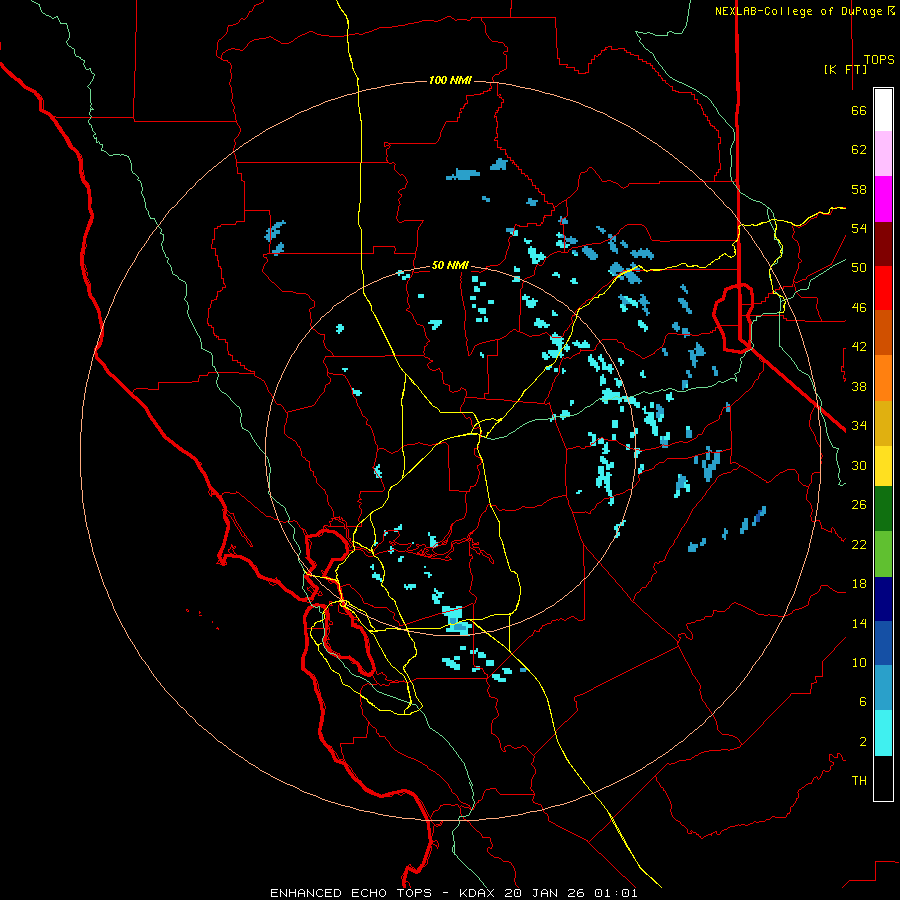
Task: Click the 30 legend value label
Action: (x=859, y=465)
